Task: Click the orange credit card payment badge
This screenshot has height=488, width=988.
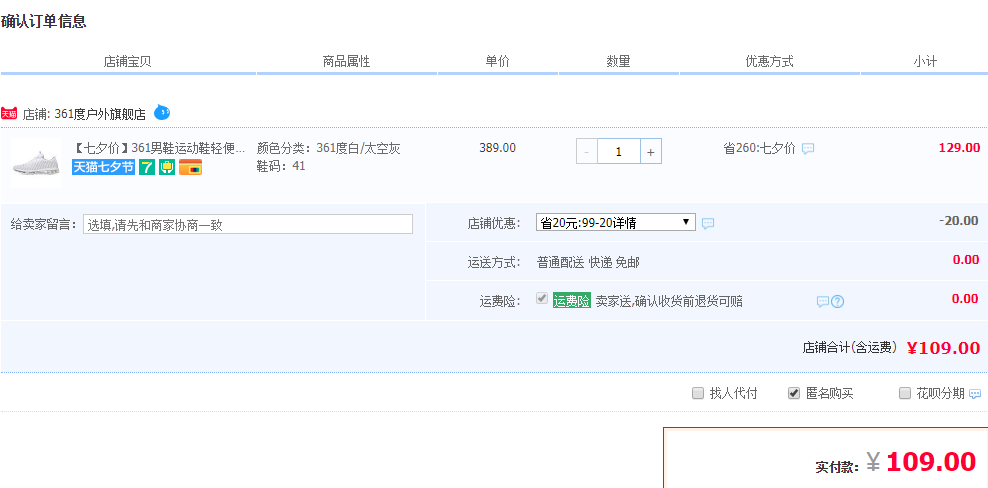Action: coord(190,167)
